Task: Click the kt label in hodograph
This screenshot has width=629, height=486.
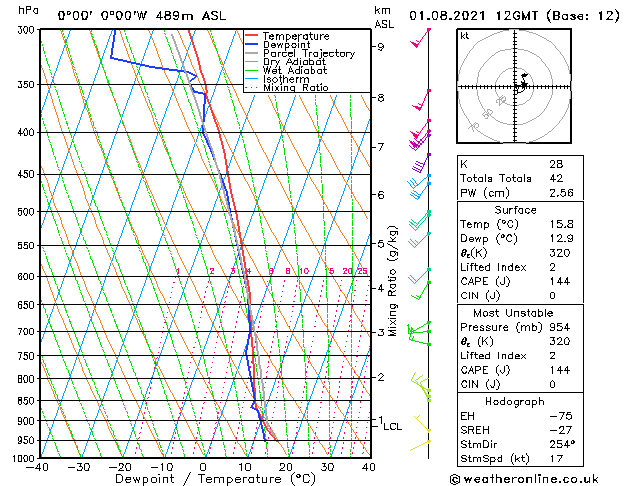Action: (465, 36)
